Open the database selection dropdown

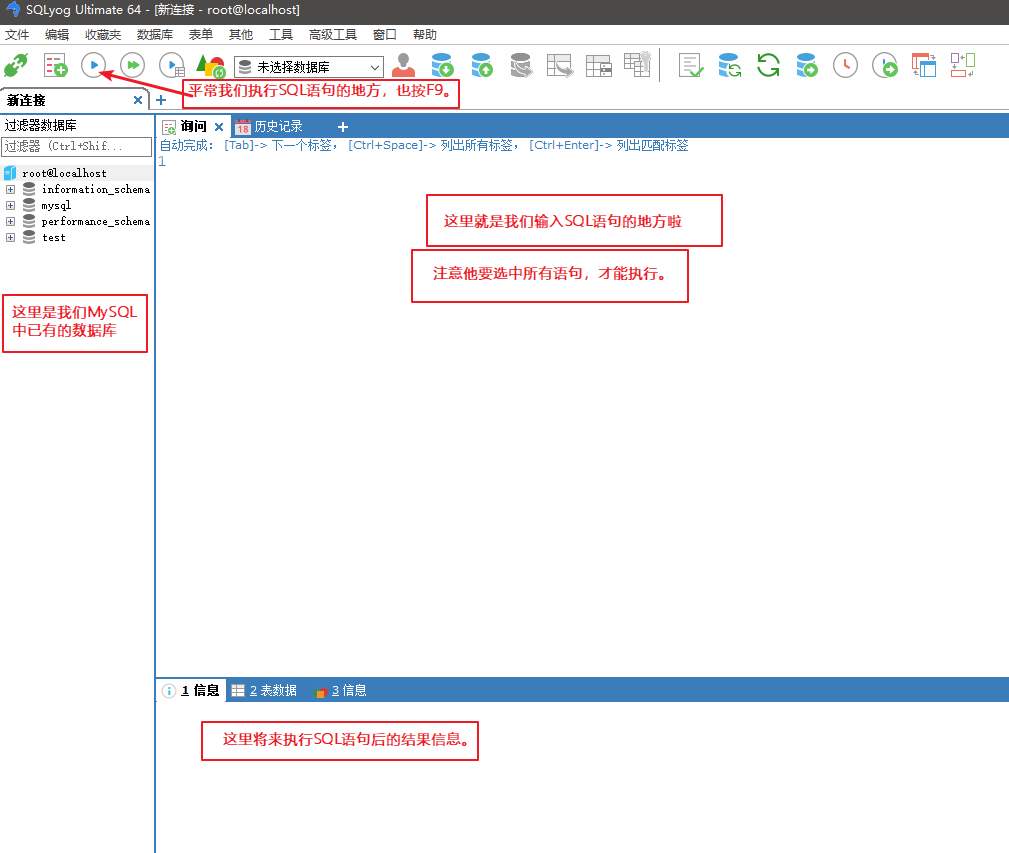tap(310, 66)
